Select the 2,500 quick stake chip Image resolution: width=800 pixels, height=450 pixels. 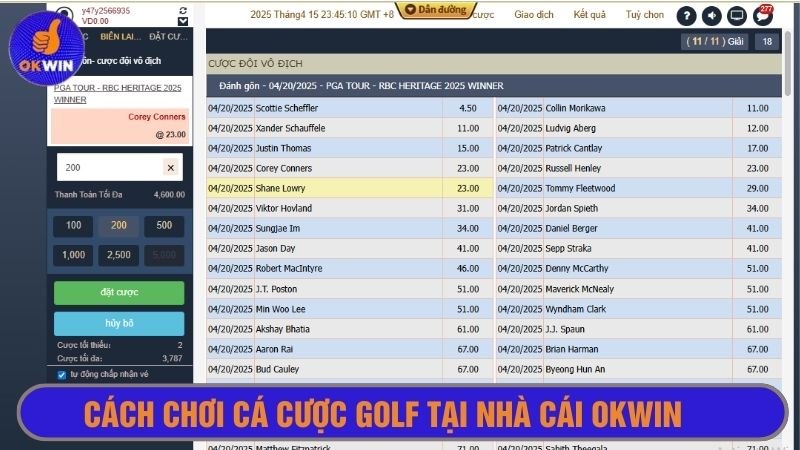click(119, 255)
